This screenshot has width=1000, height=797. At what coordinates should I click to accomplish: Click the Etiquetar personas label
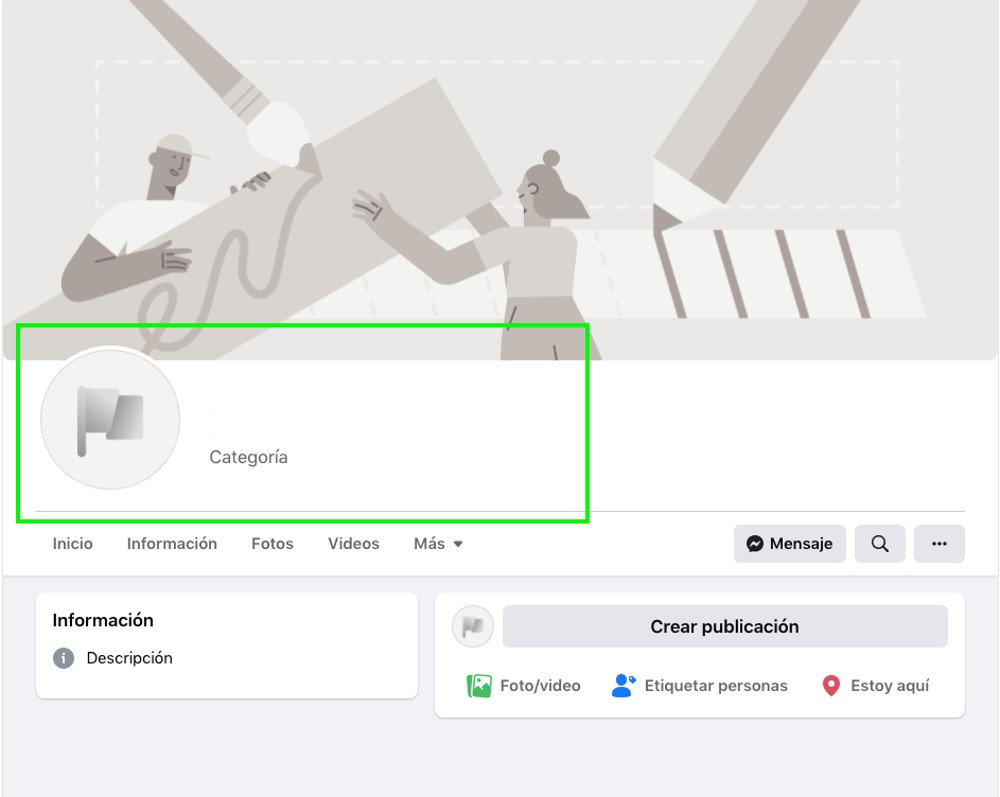pos(714,686)
